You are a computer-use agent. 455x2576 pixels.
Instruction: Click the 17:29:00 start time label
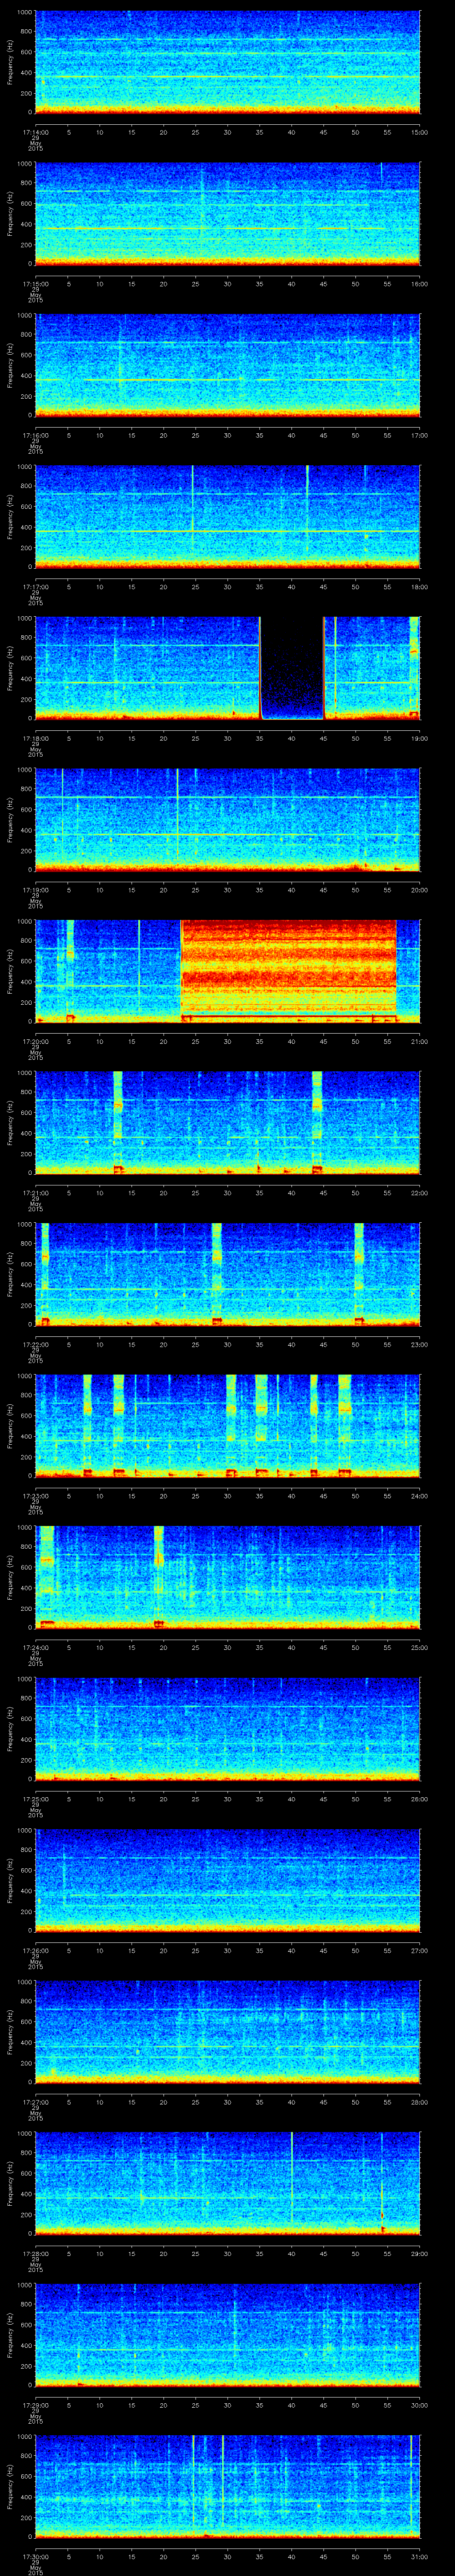click(x=35, y=2405)
